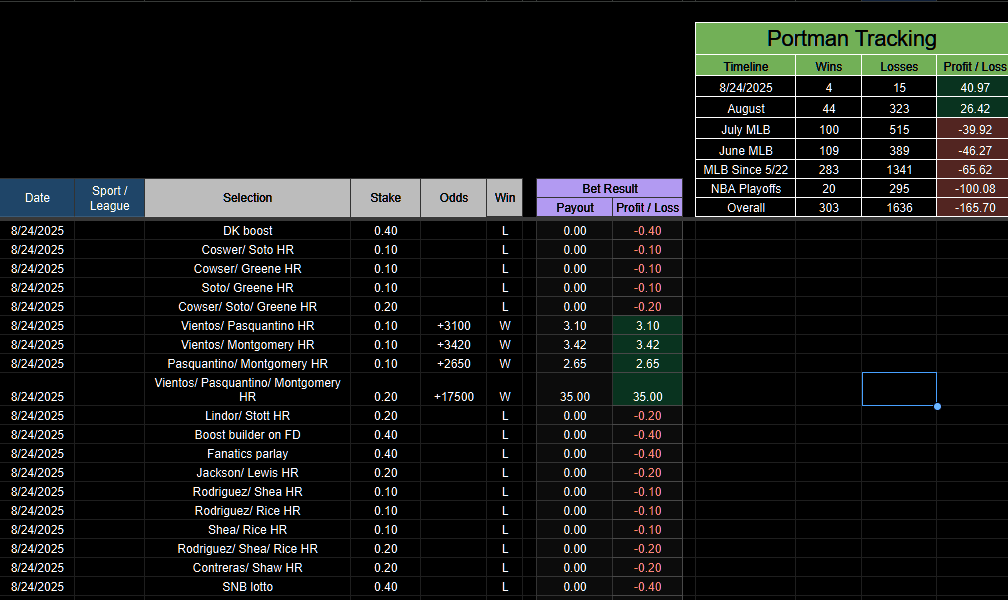Viewport: 1008px width, 600px height.
Task: Select the 35.00 payout cell
Action: pyautogui.click(x=575, y=390)
